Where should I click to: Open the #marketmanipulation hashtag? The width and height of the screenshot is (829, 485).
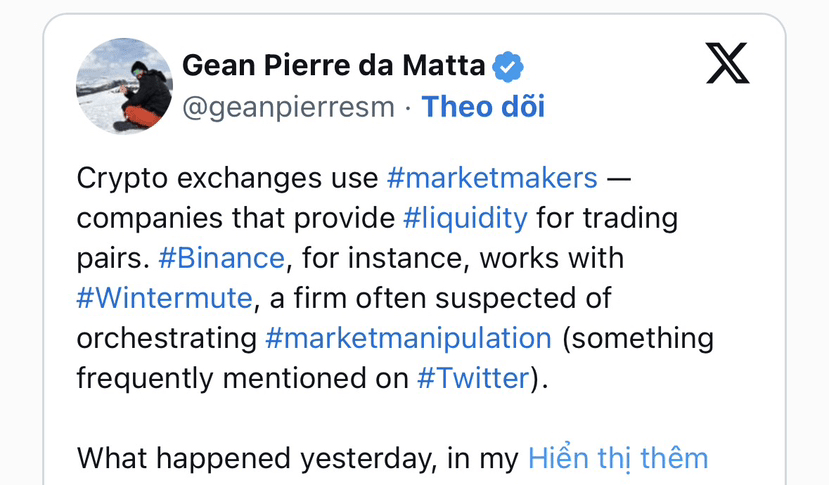[408, 338]
